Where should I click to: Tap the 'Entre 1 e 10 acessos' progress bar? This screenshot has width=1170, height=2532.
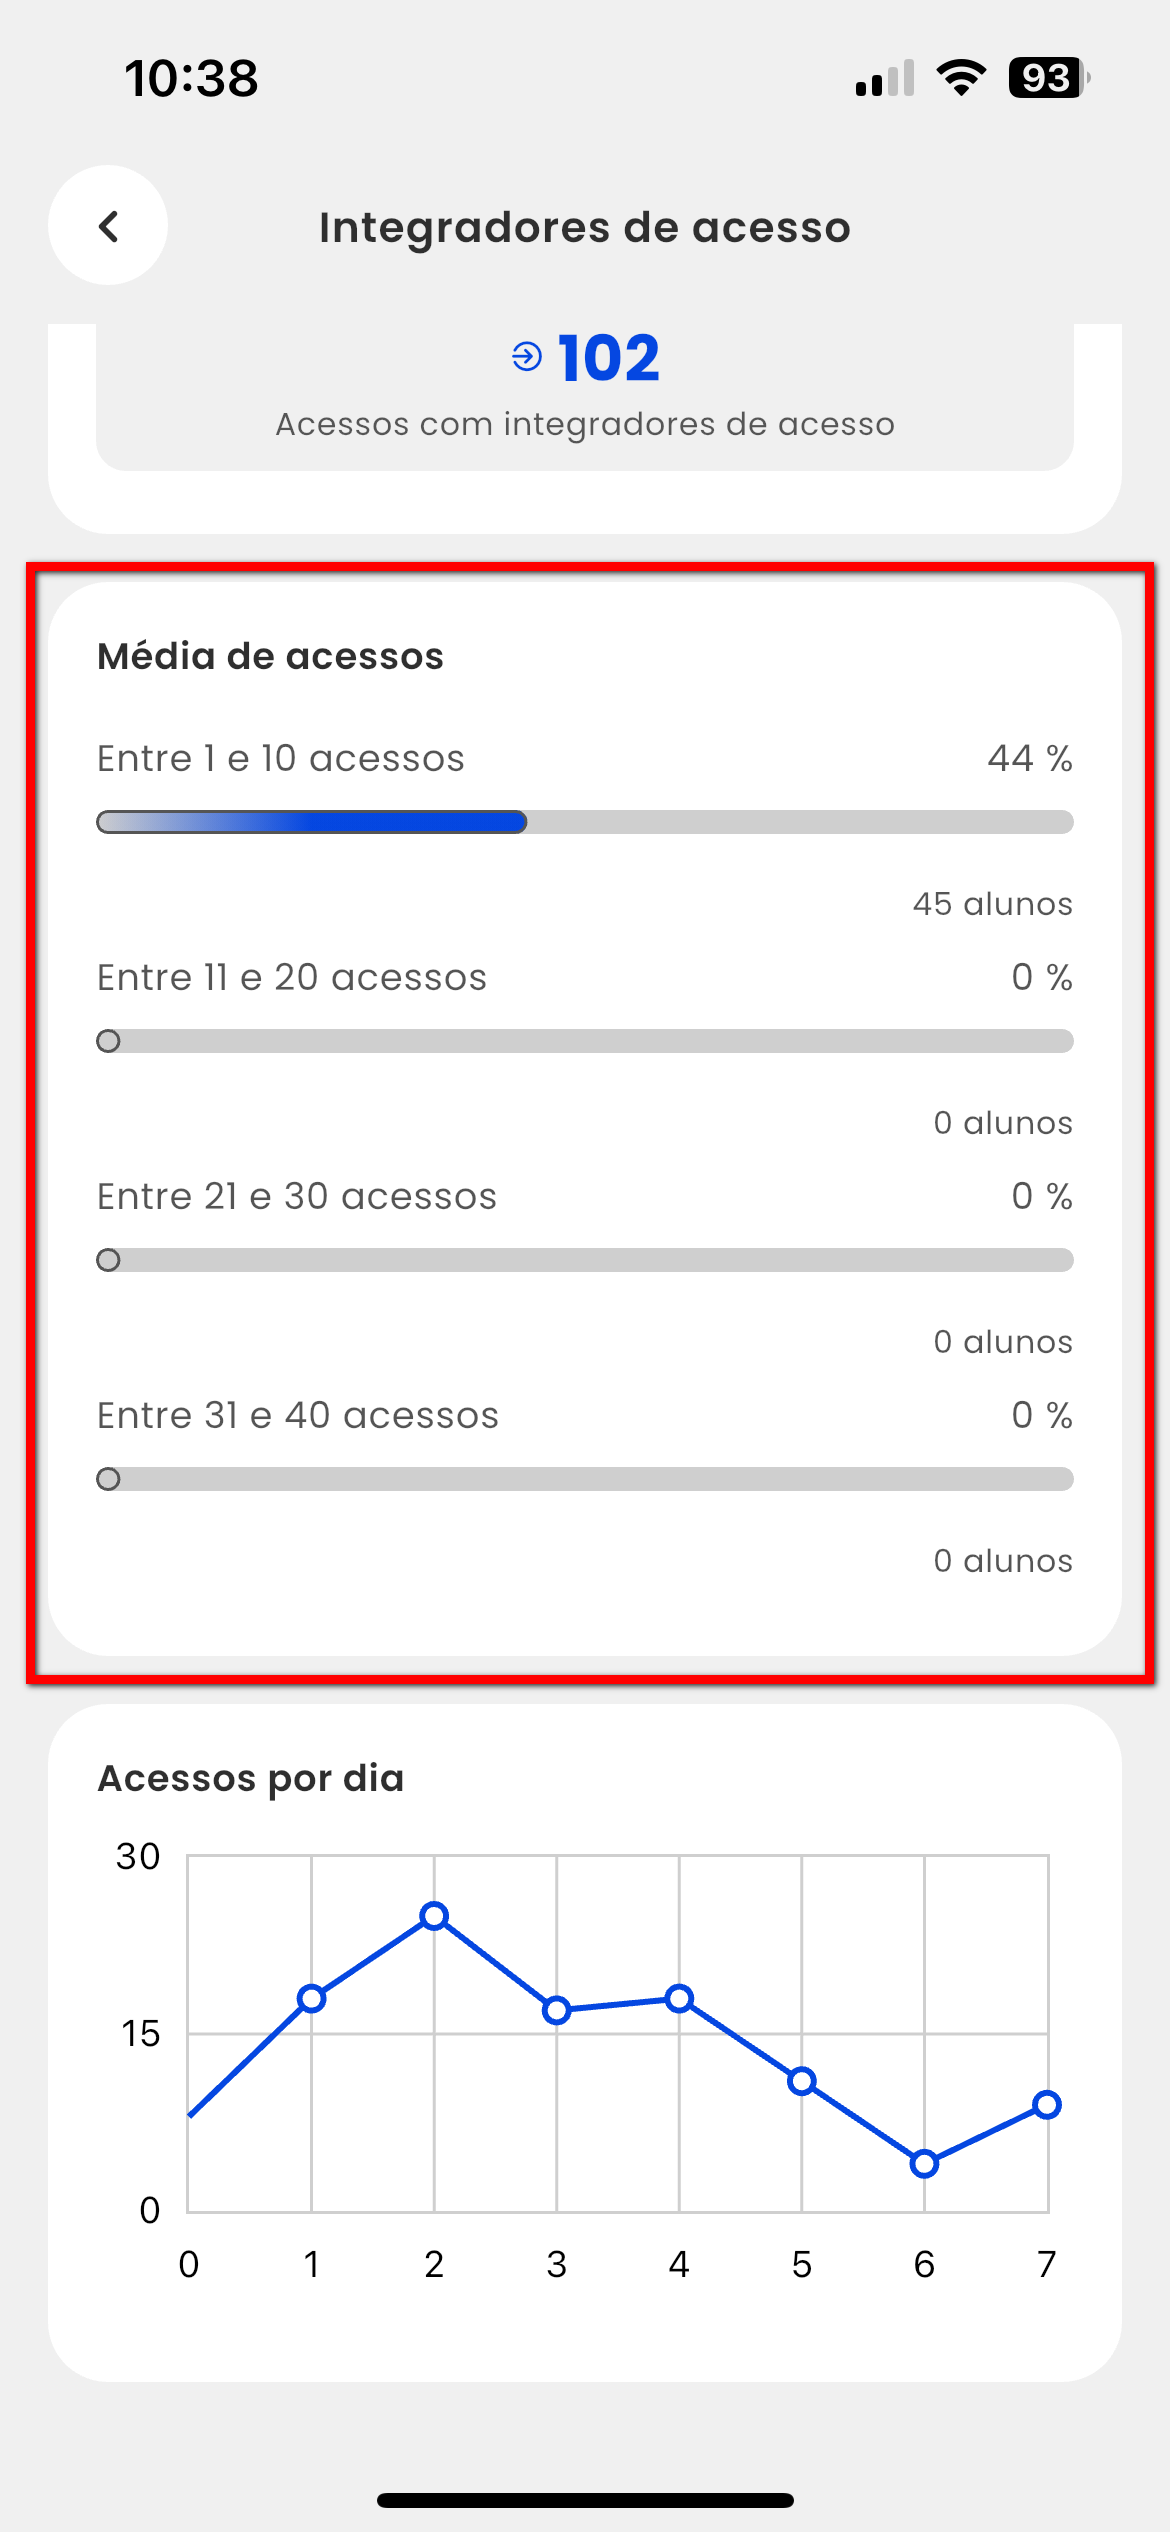(x=585, y=822)
